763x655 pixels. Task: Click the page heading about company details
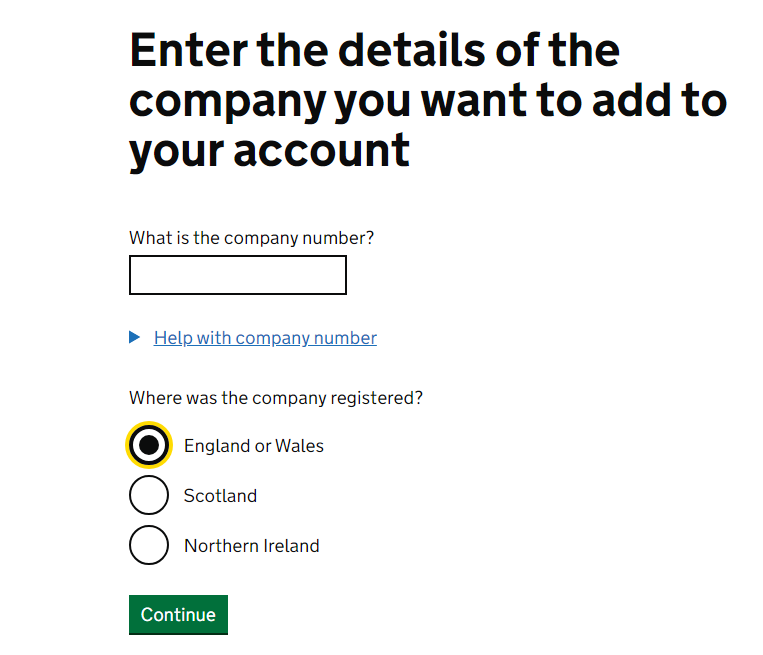428,100
